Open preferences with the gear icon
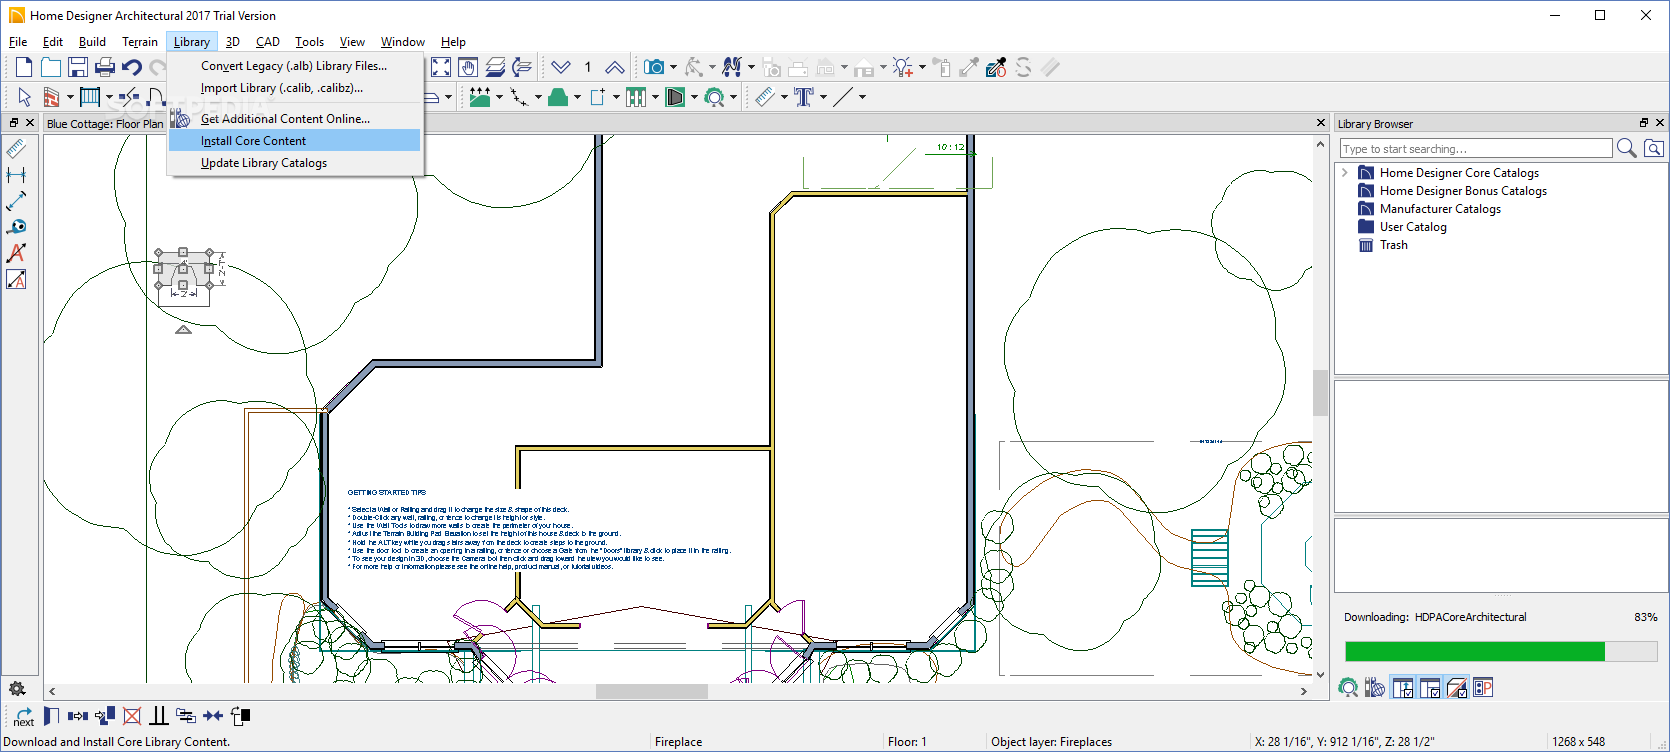The width and height of the screenshot is (1670, 752). (17, 689)
